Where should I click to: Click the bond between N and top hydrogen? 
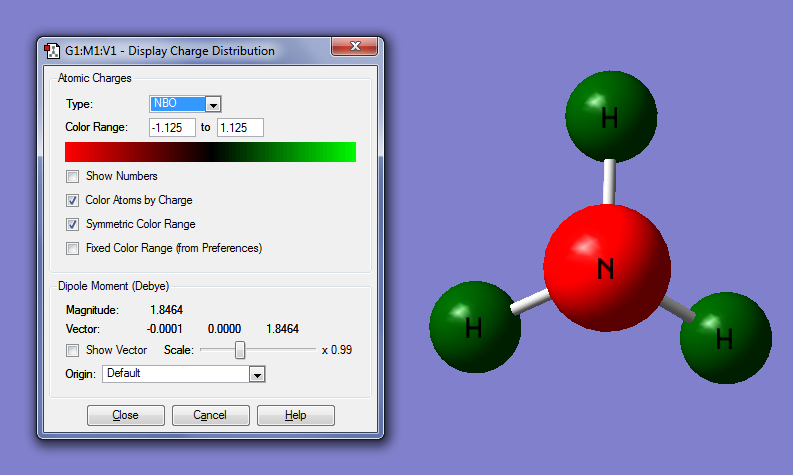609,182
